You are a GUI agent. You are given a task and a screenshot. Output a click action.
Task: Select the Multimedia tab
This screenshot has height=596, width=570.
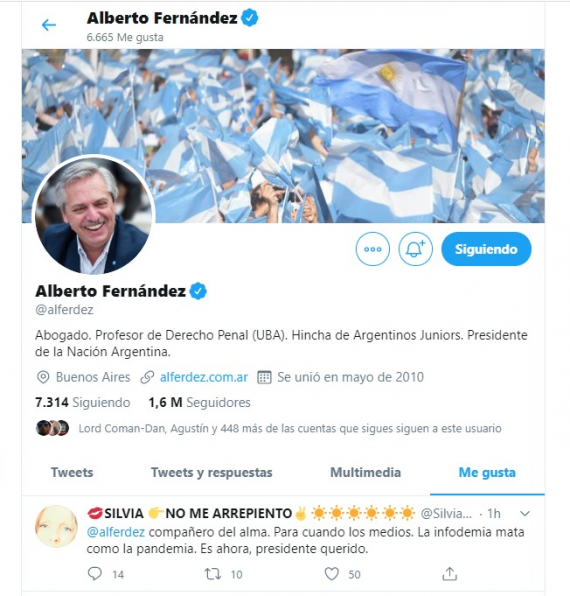point(365,472)
